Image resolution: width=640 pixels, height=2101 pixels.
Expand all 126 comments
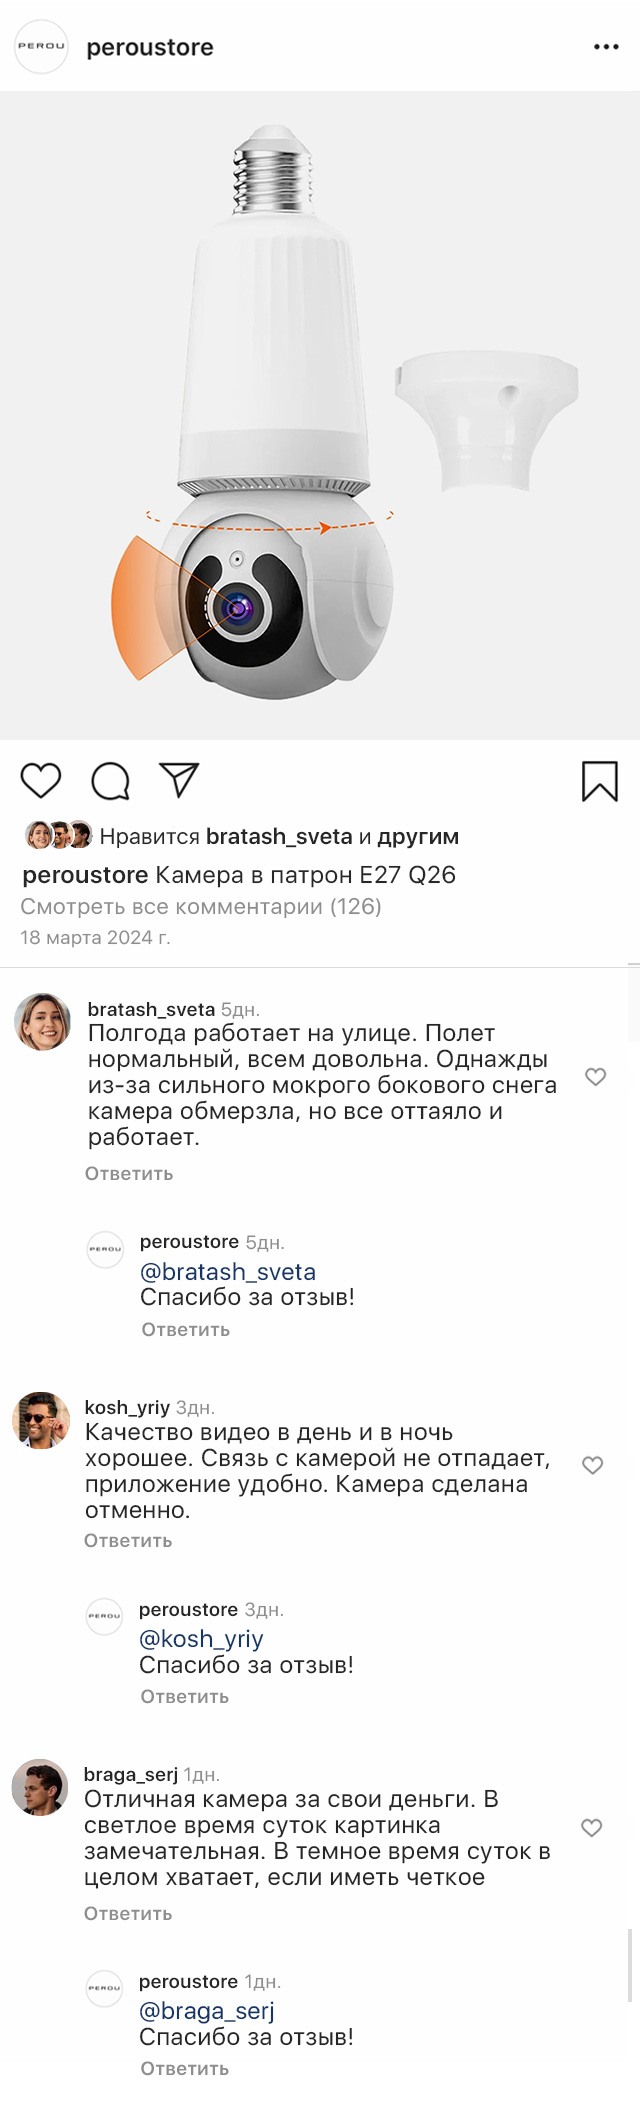[201, 907]
